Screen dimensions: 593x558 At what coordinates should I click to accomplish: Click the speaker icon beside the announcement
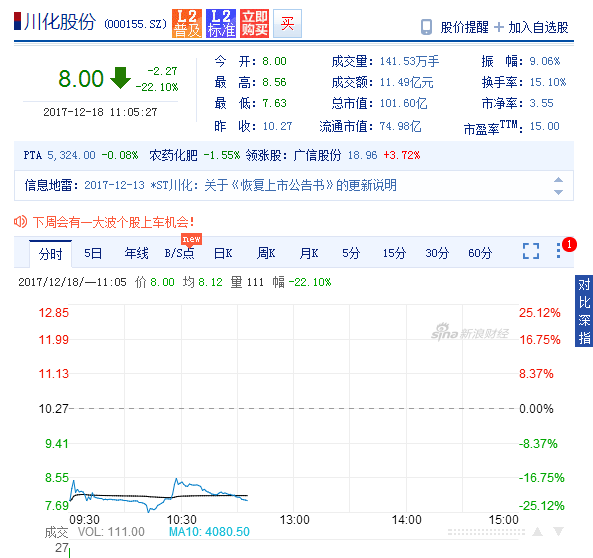coord(20,222)
